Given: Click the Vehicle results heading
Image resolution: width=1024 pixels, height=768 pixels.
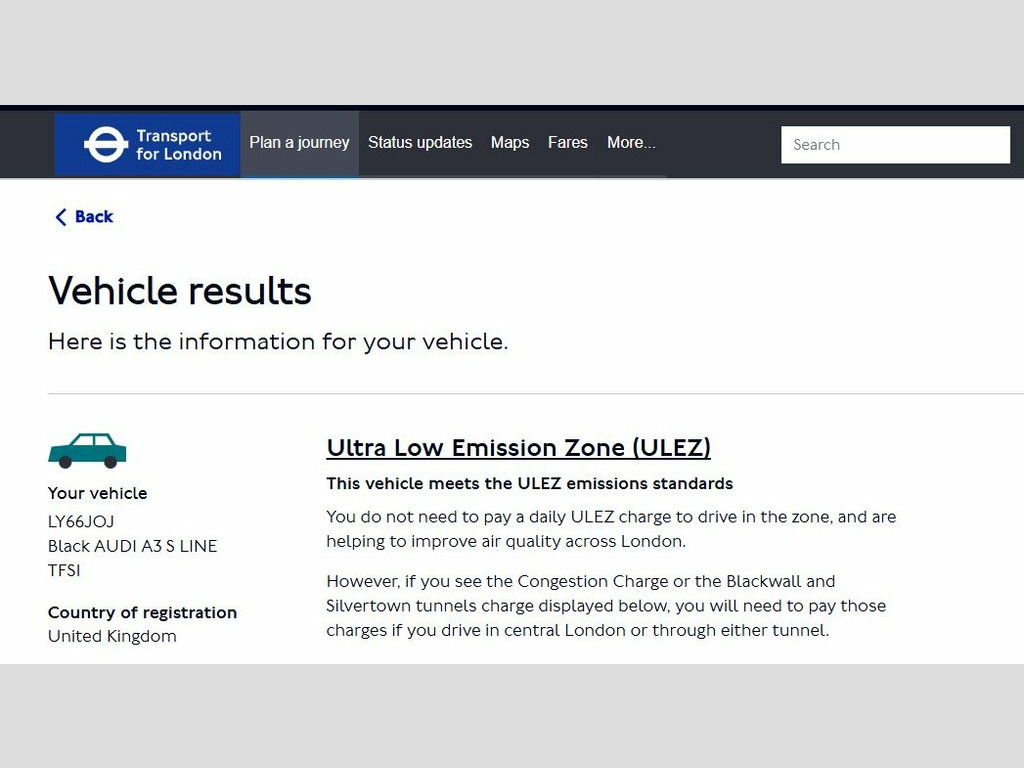Looking at the screenshot, I should click(180, 291).
